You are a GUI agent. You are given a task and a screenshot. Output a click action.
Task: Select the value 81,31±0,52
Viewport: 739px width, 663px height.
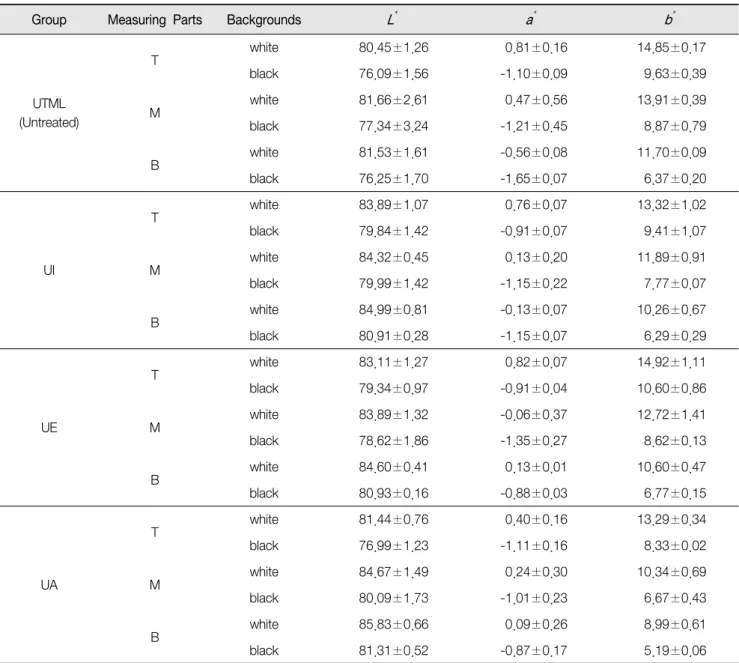(394, 651)
